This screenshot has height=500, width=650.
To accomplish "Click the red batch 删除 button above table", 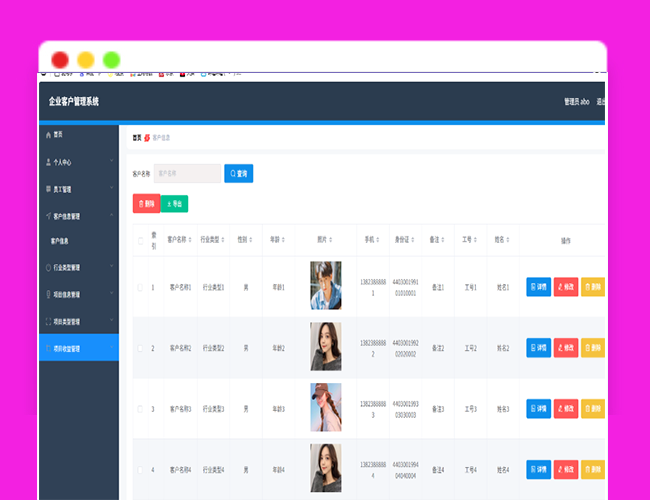I will [146, 204].
